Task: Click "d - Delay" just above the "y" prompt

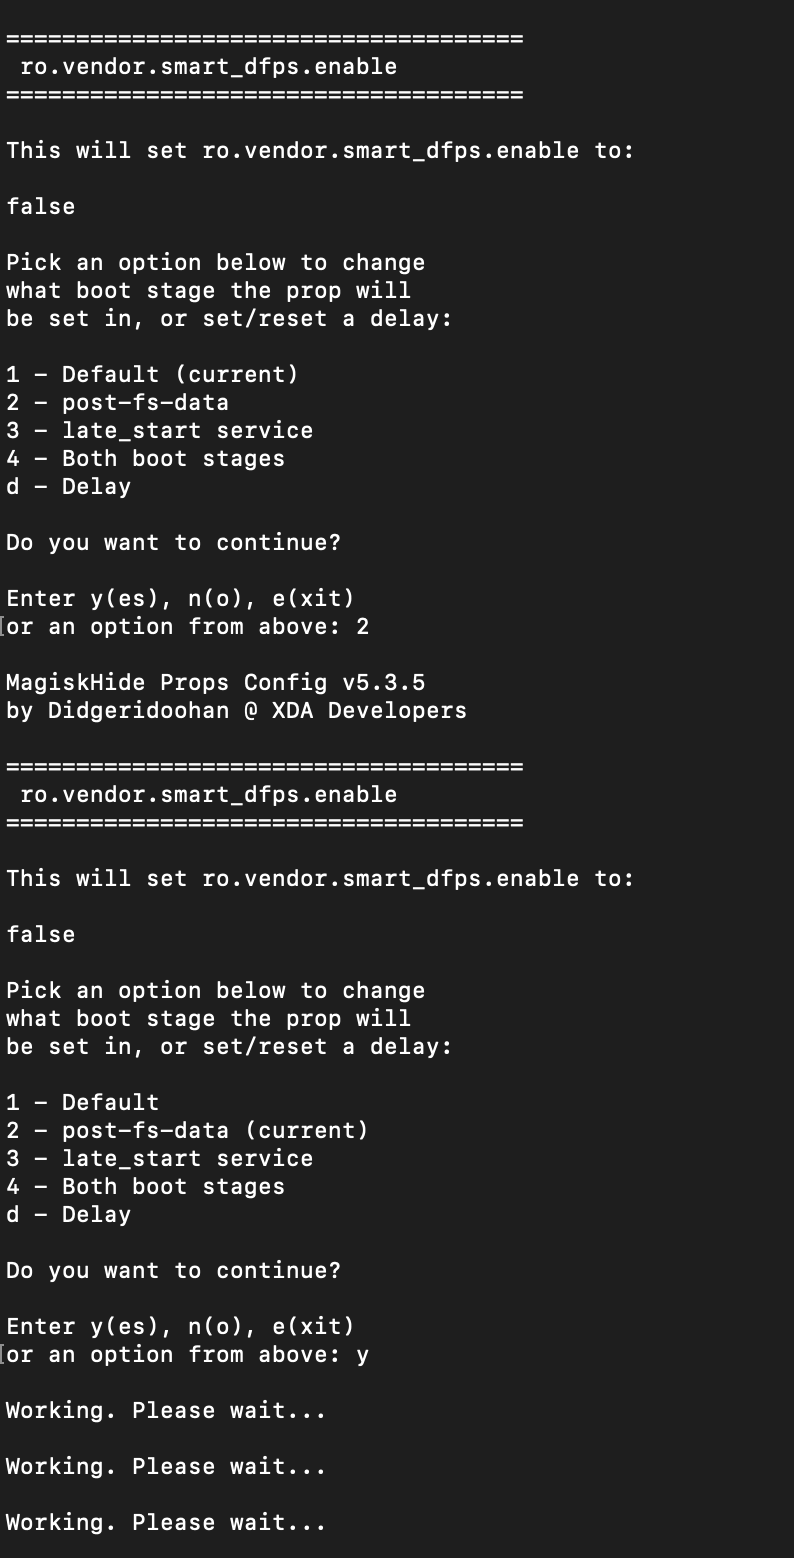Action: (68, 1215)
